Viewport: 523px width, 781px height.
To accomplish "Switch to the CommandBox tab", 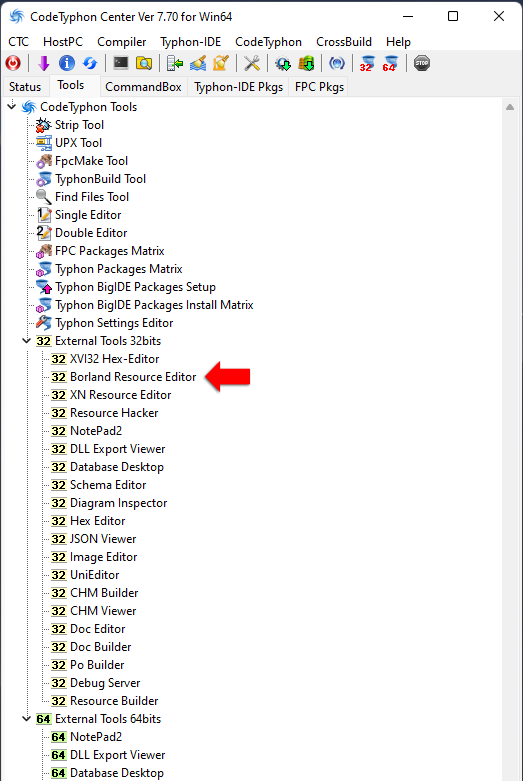I will (x=143, y=87).
